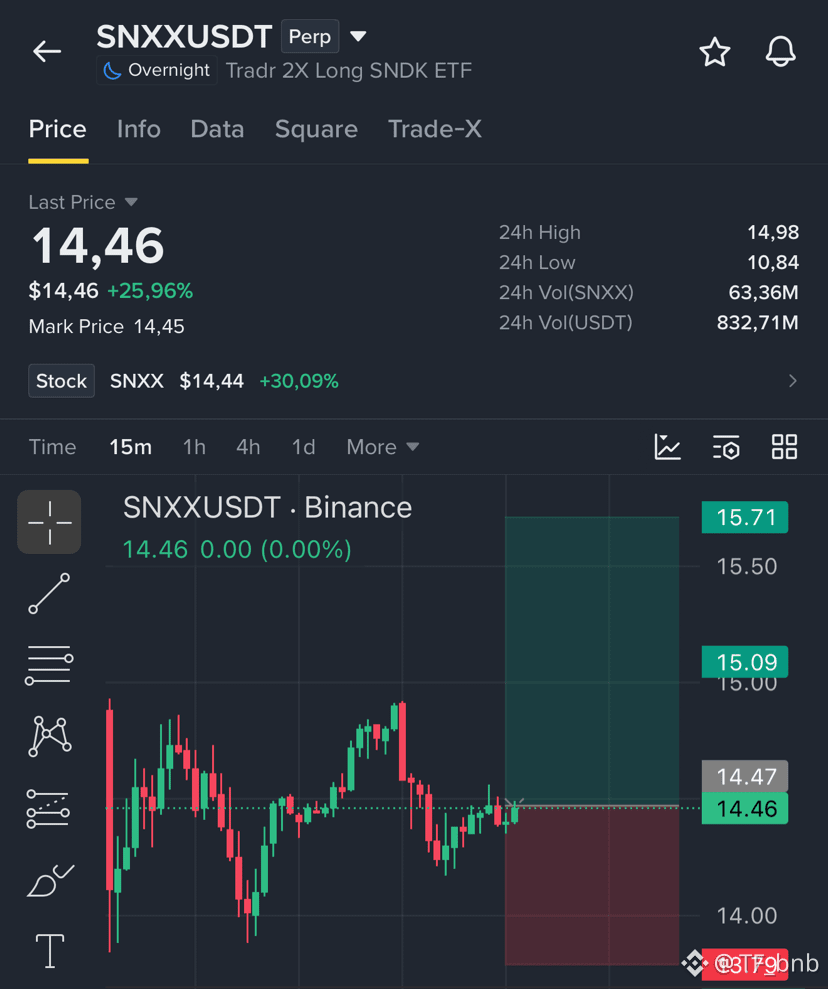Switch to the Data tab

[x=217, y=129]
